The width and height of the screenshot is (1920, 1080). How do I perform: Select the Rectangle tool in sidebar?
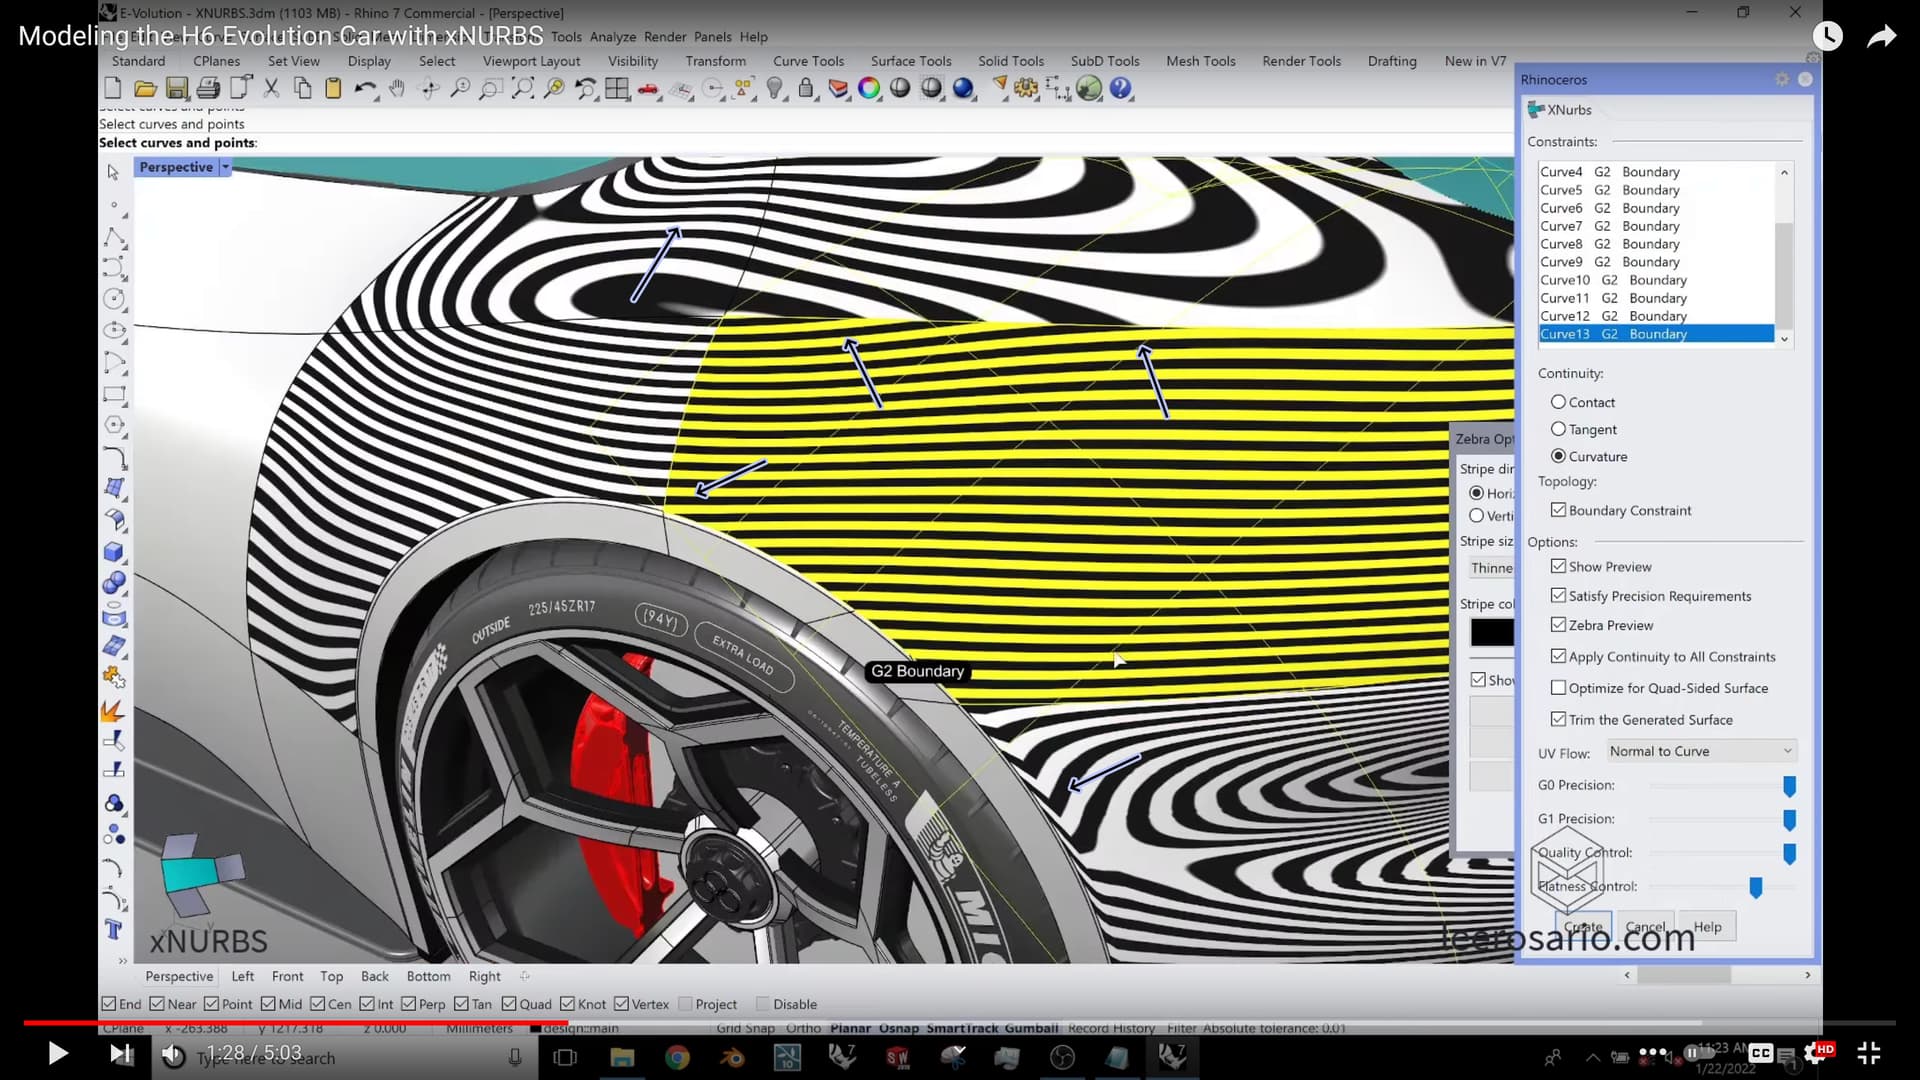click(x=114, y=394)
